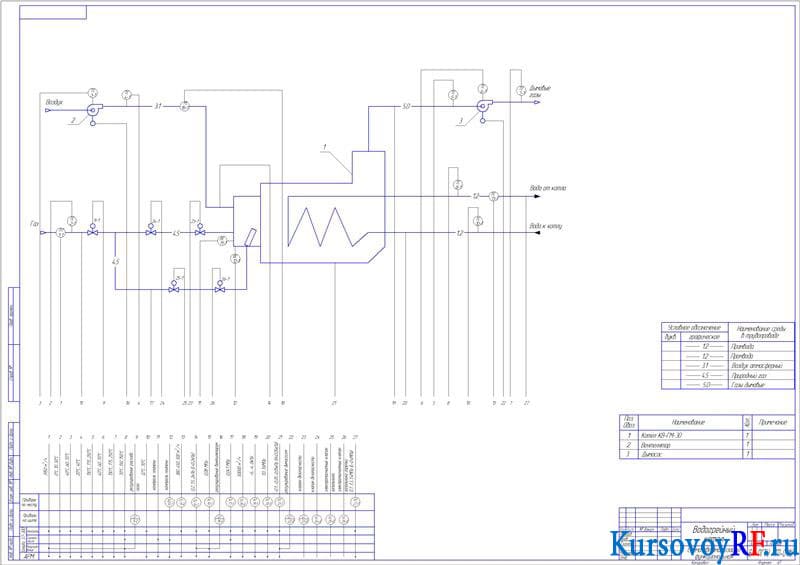Click the Воздух label
This screenshot has height=565, width=800.
click(54, 102)
